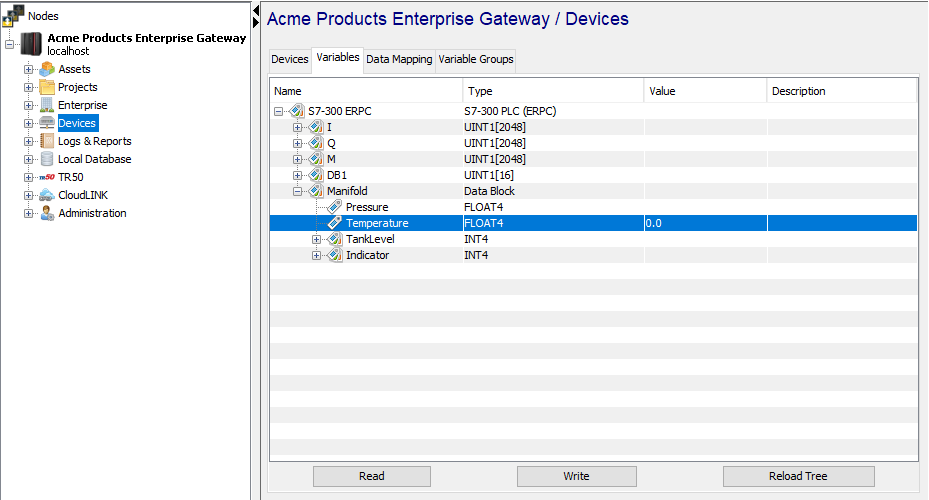The image size is (929, 500).
Task: Open the Variable Groups tab
Action: 476,59
